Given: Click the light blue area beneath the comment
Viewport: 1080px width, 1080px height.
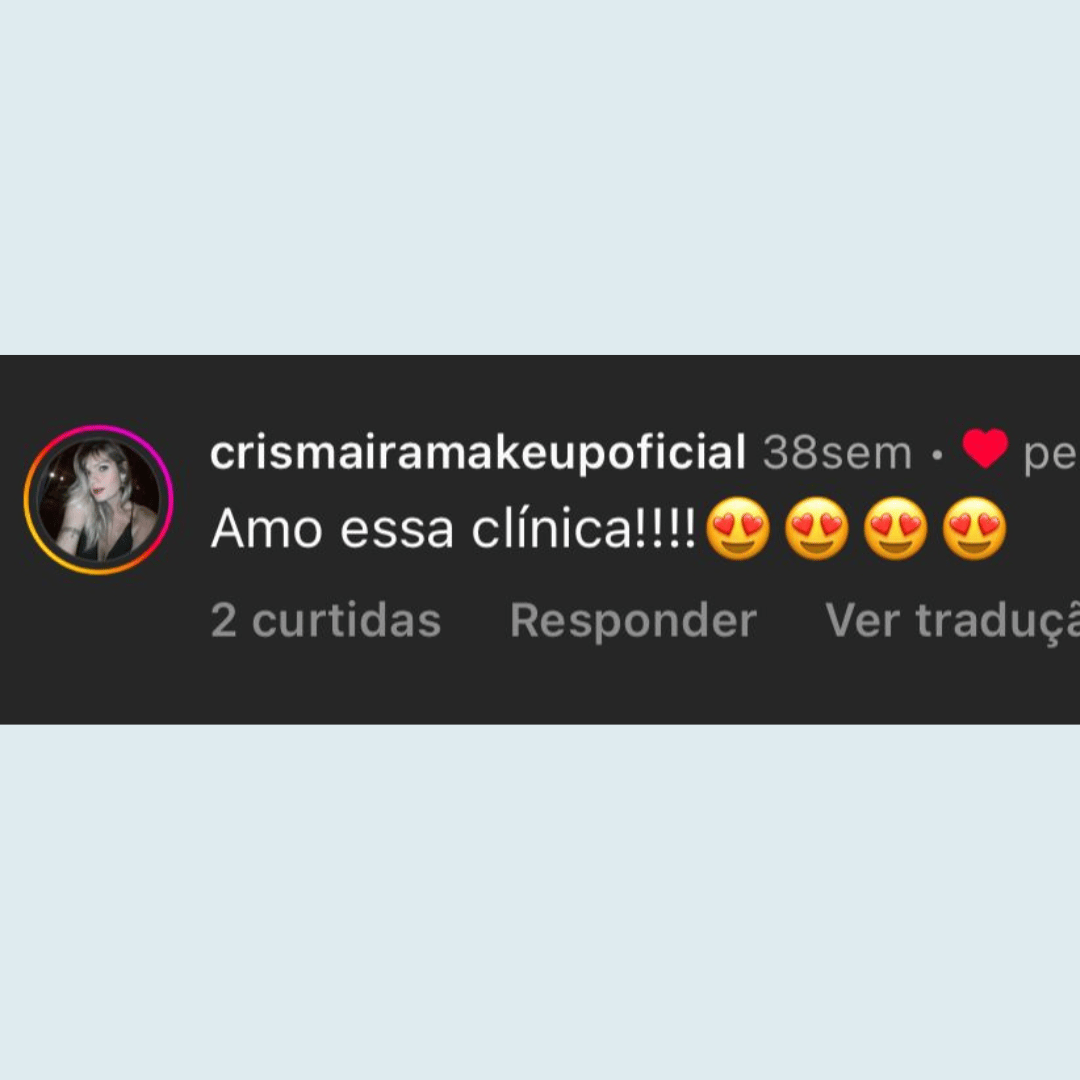Looking at the screenshot, I should (540, 902).
